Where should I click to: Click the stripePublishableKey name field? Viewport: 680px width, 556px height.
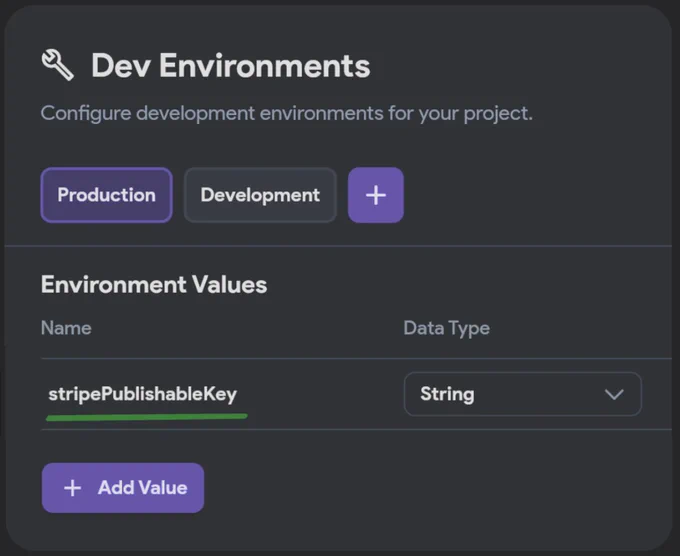(143, 394)
